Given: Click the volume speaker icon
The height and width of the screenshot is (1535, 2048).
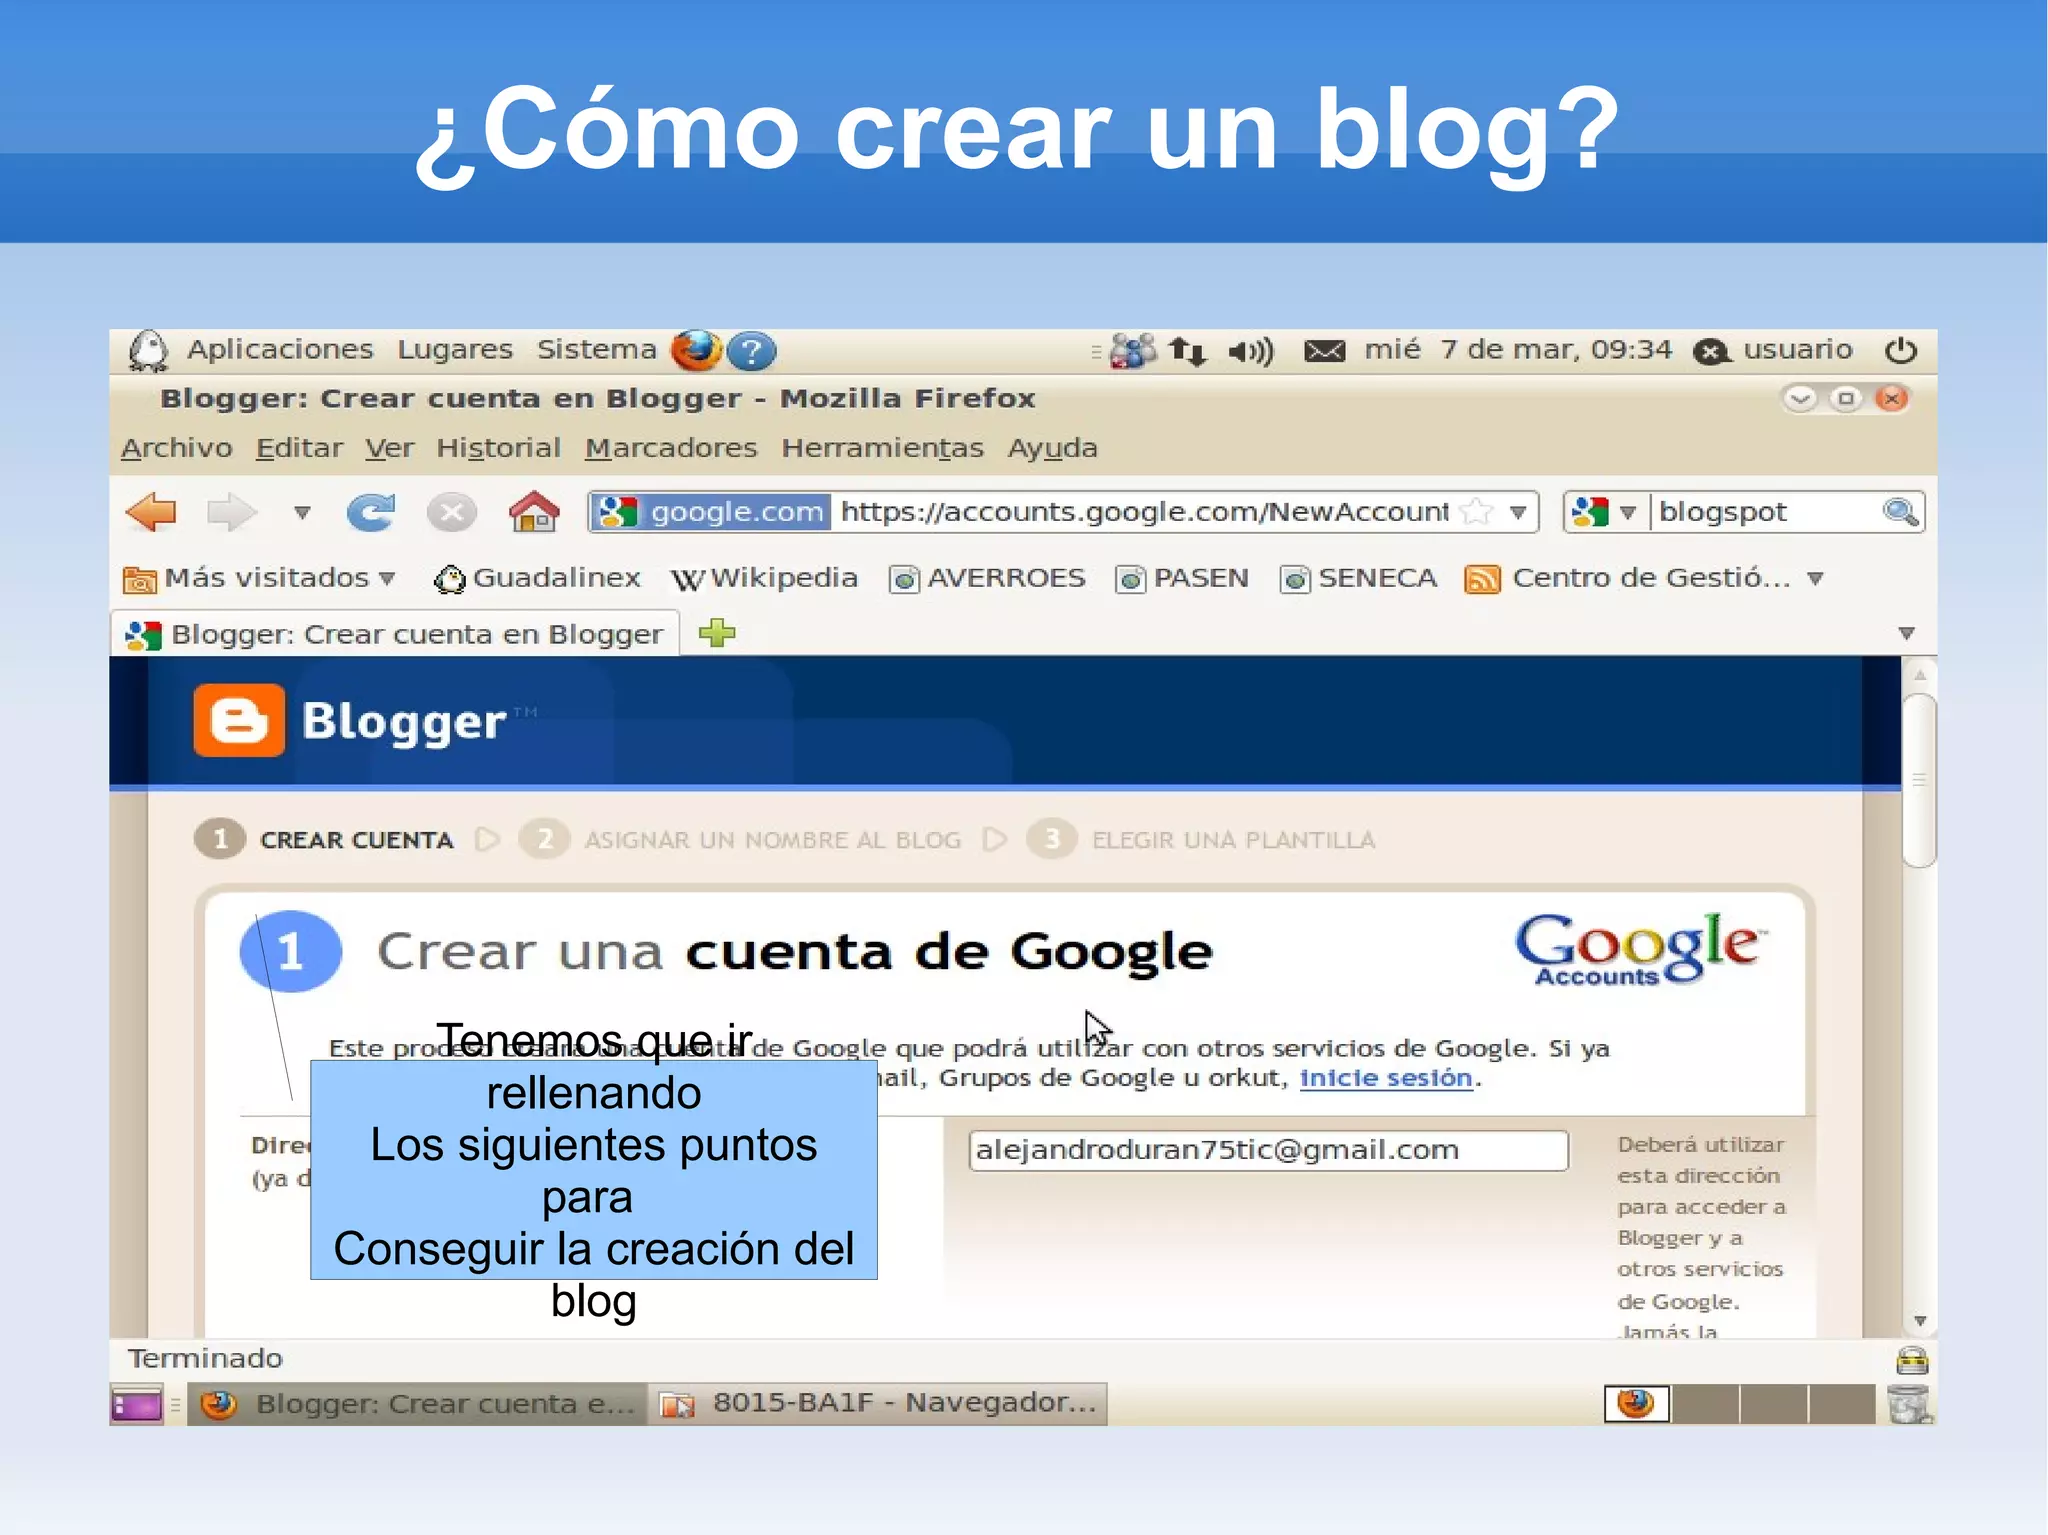Looking at the screenshot, I should (1250, 351).
